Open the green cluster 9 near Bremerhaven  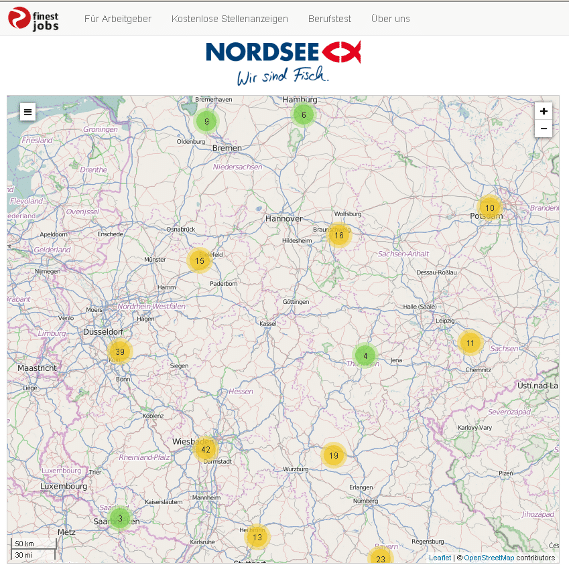click(x=206, y=121)
